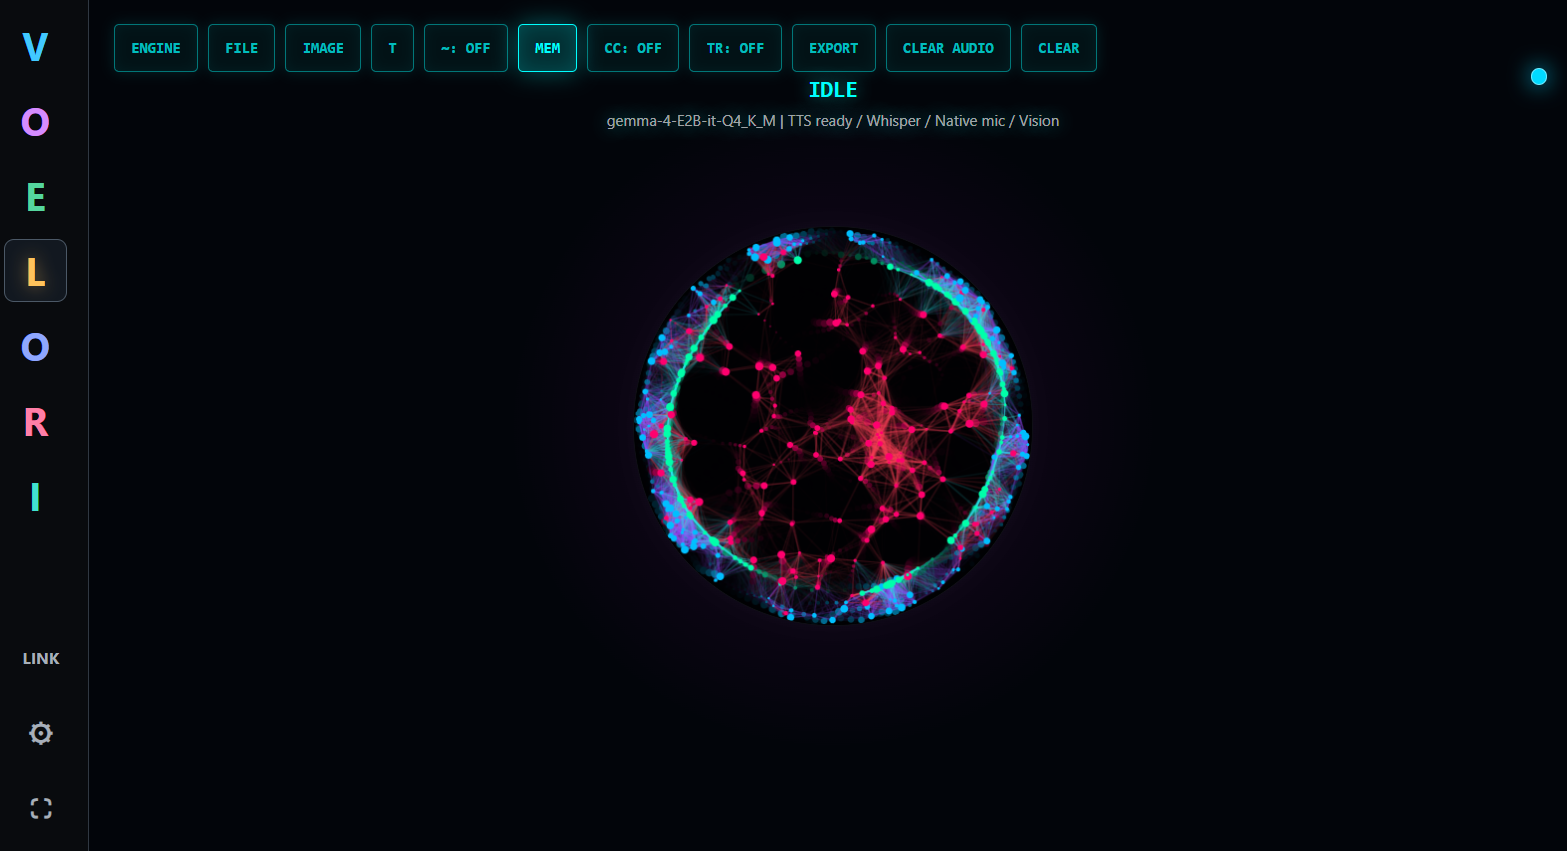Enable closed captions CC: OFF
The width and height of the screenshot is (1567, 851).
tap(633, 48)
